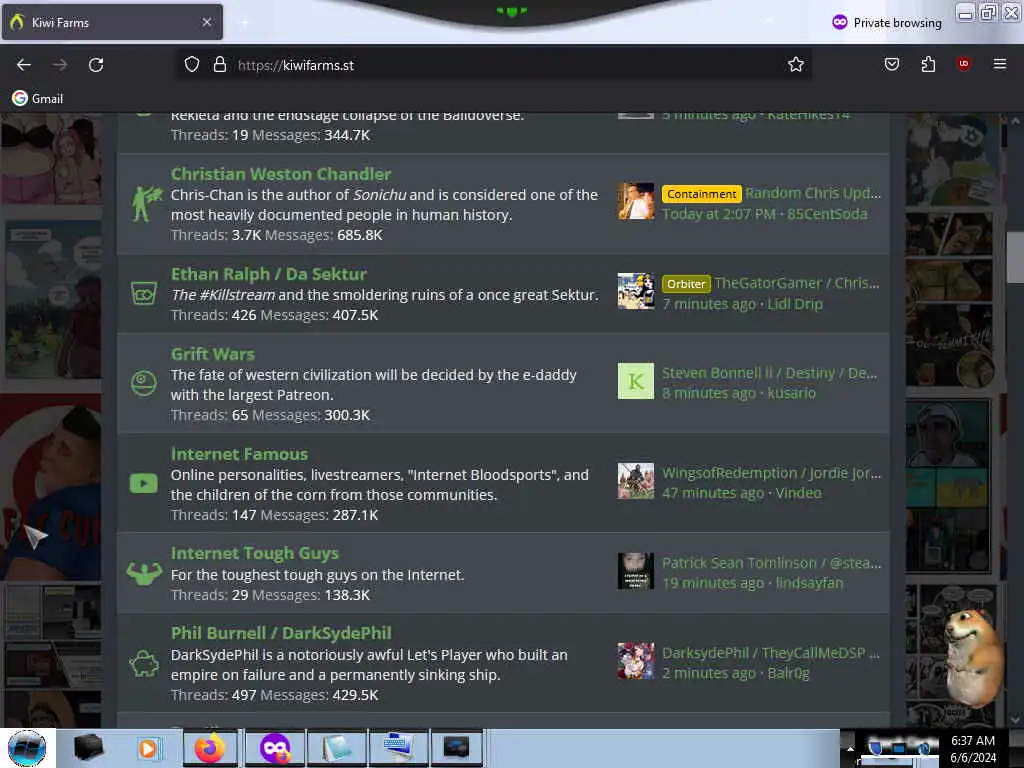Click avatar next to TheGatorGamer thread
Viewport: 1024px width, 768px height.
pyautogui.click(x=635, y=291)
